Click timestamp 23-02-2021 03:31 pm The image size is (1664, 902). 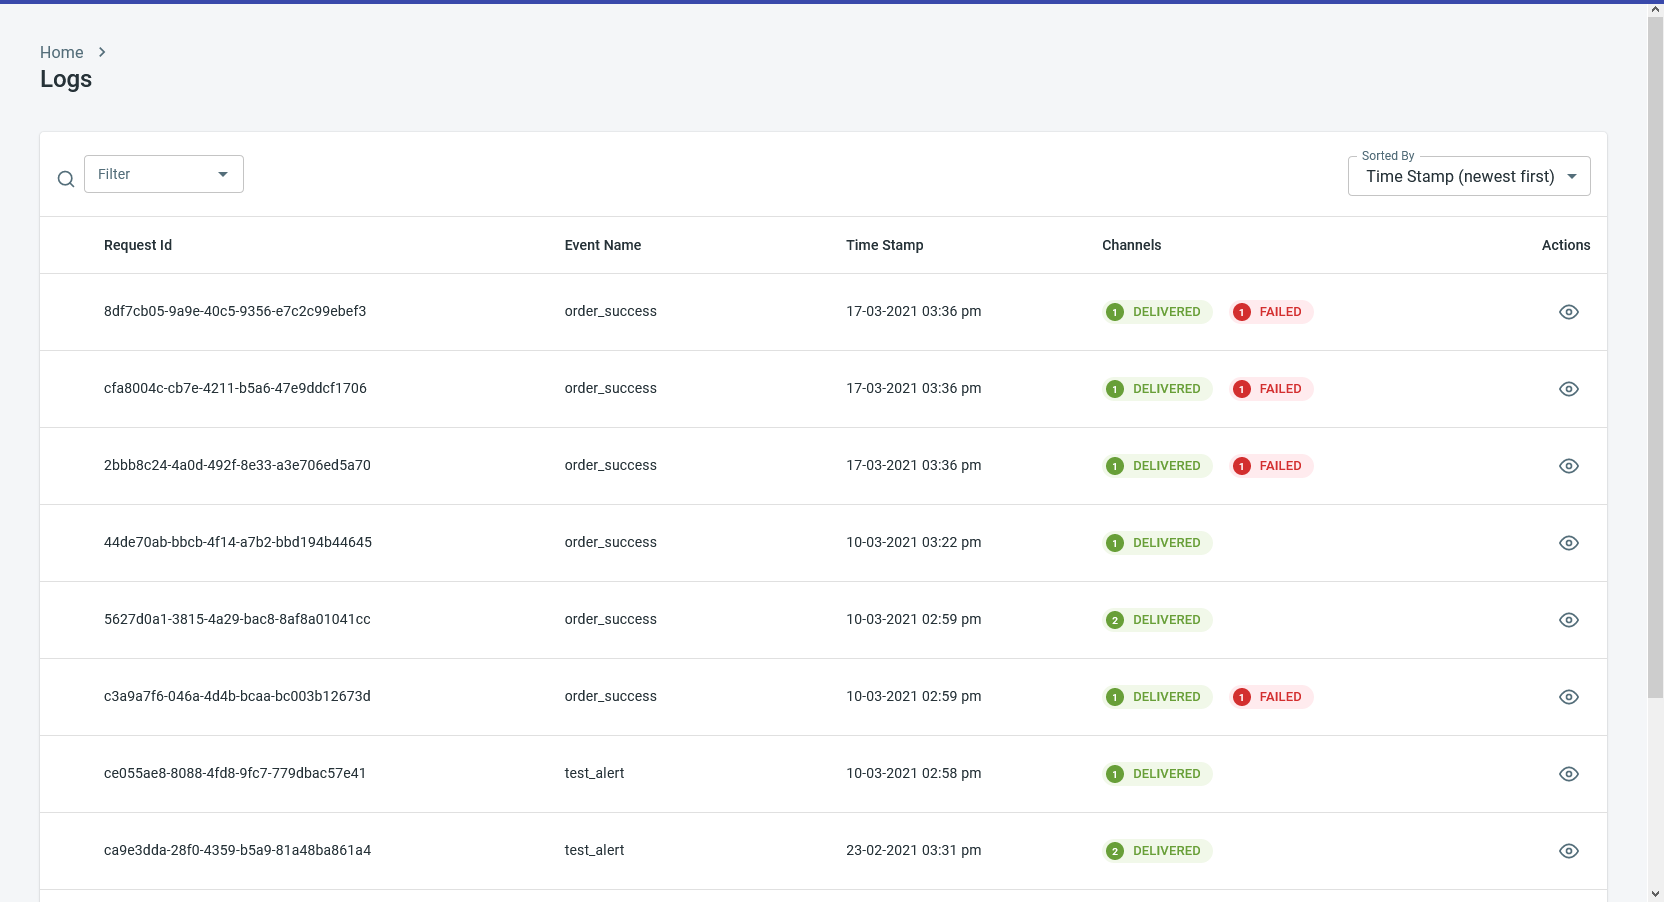[914, 850]
